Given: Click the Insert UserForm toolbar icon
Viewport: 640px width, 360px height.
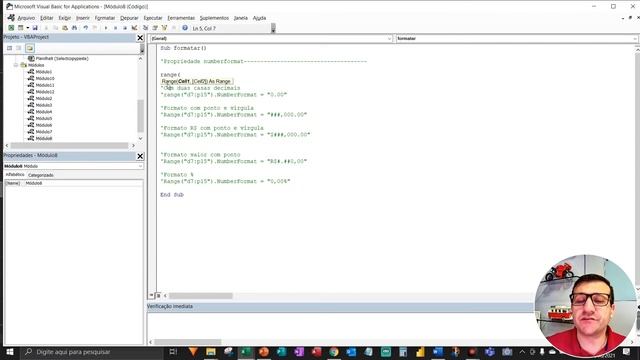Looking at the screenshot, I should [x=20, y=28].
